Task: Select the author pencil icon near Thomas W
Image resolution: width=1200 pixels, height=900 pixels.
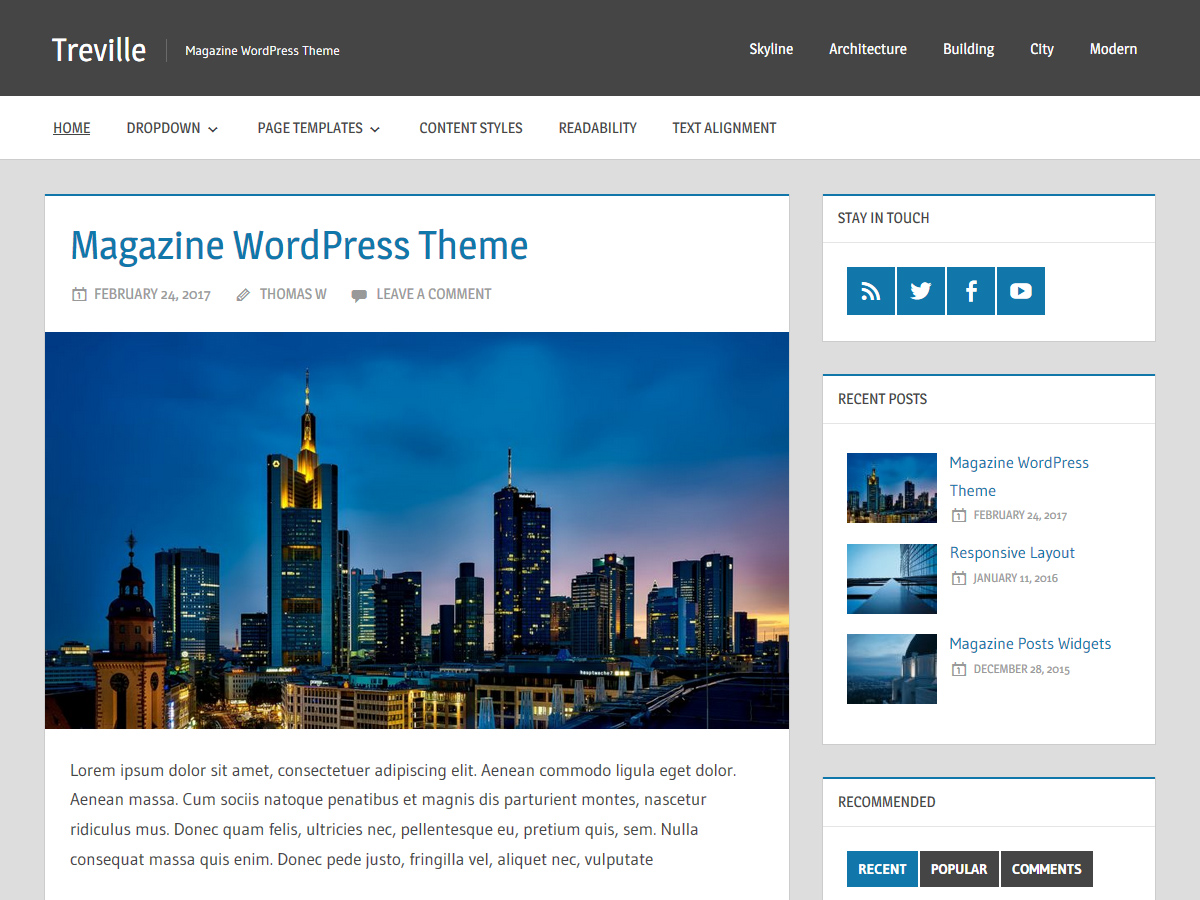Action: coord(242,293)
